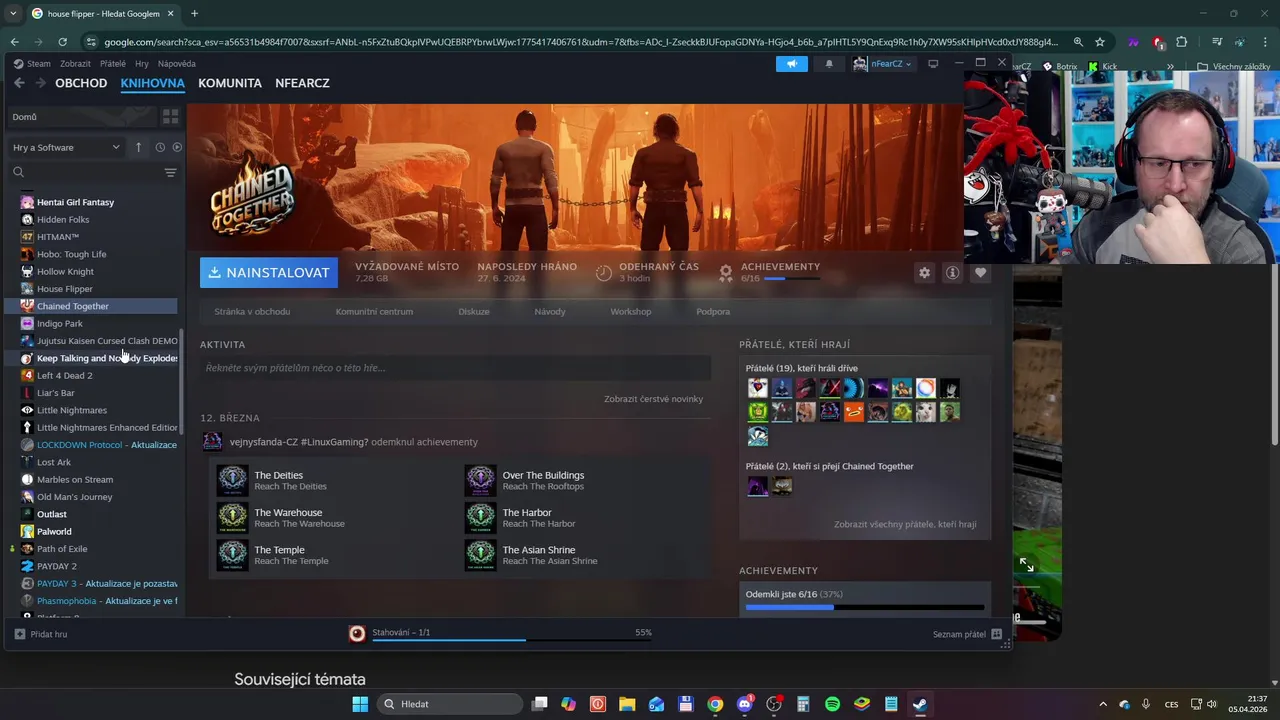Image resolution: width=1280 pixels, height=720 pixels.
Task: Open the Nápověda menu
Action: coord(177,63)
